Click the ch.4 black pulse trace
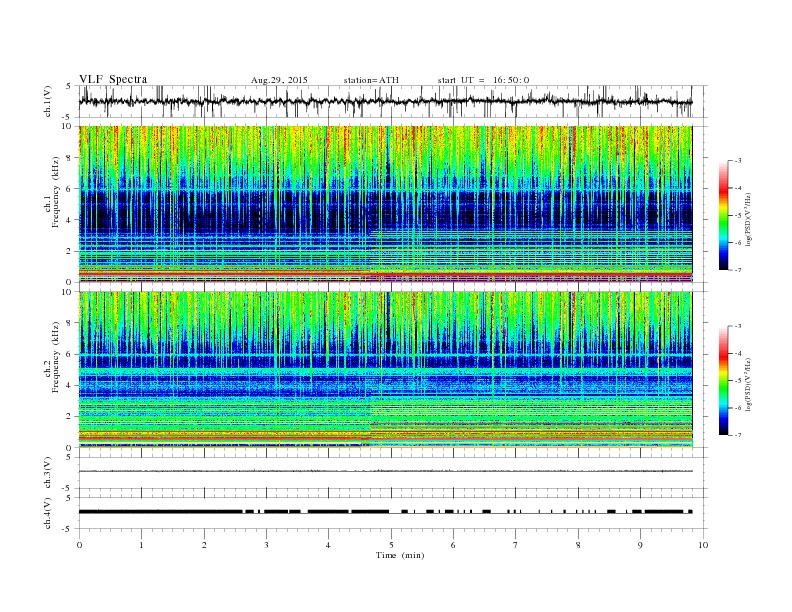Viewport: 792px width, 612px height. point(385,512)
